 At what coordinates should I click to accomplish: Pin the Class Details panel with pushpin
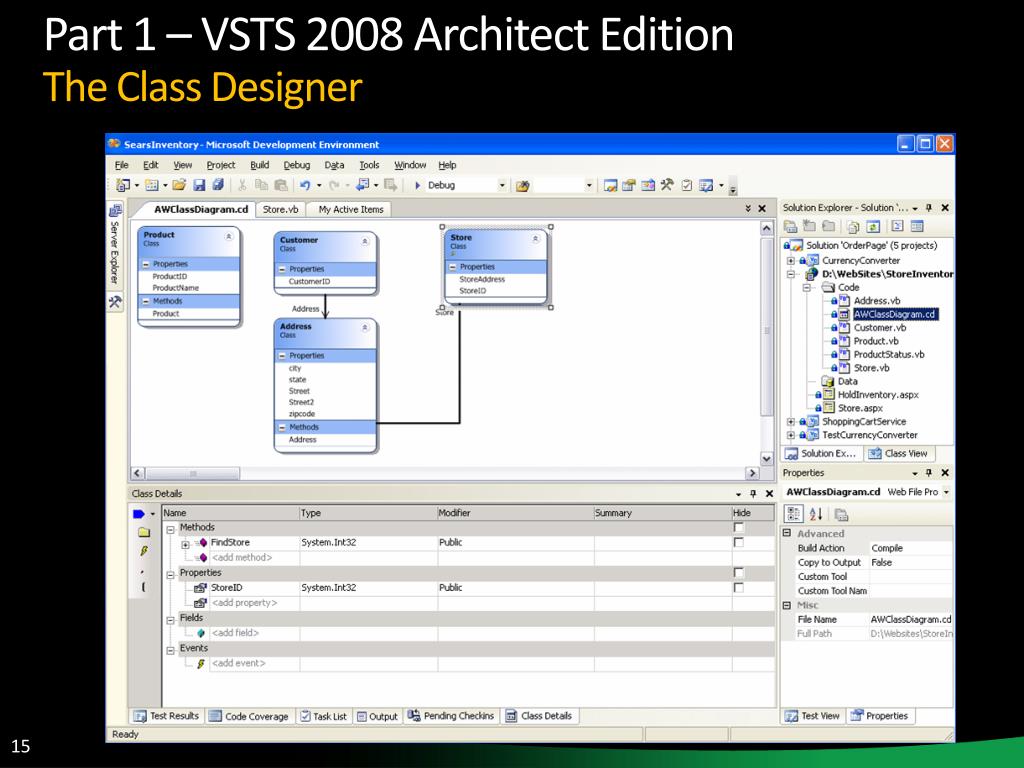(x=753, y=494)
